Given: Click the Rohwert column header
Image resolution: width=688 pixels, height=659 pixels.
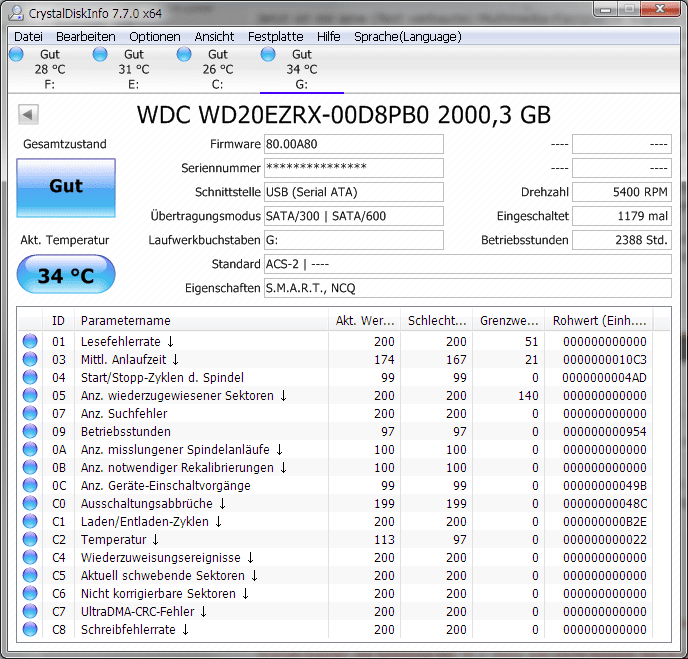Looking at the screenshot, I should pos(599,321).
